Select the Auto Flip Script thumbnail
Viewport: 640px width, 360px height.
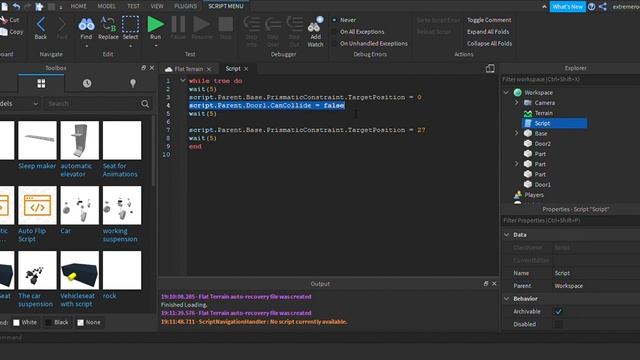click(37, 205)
